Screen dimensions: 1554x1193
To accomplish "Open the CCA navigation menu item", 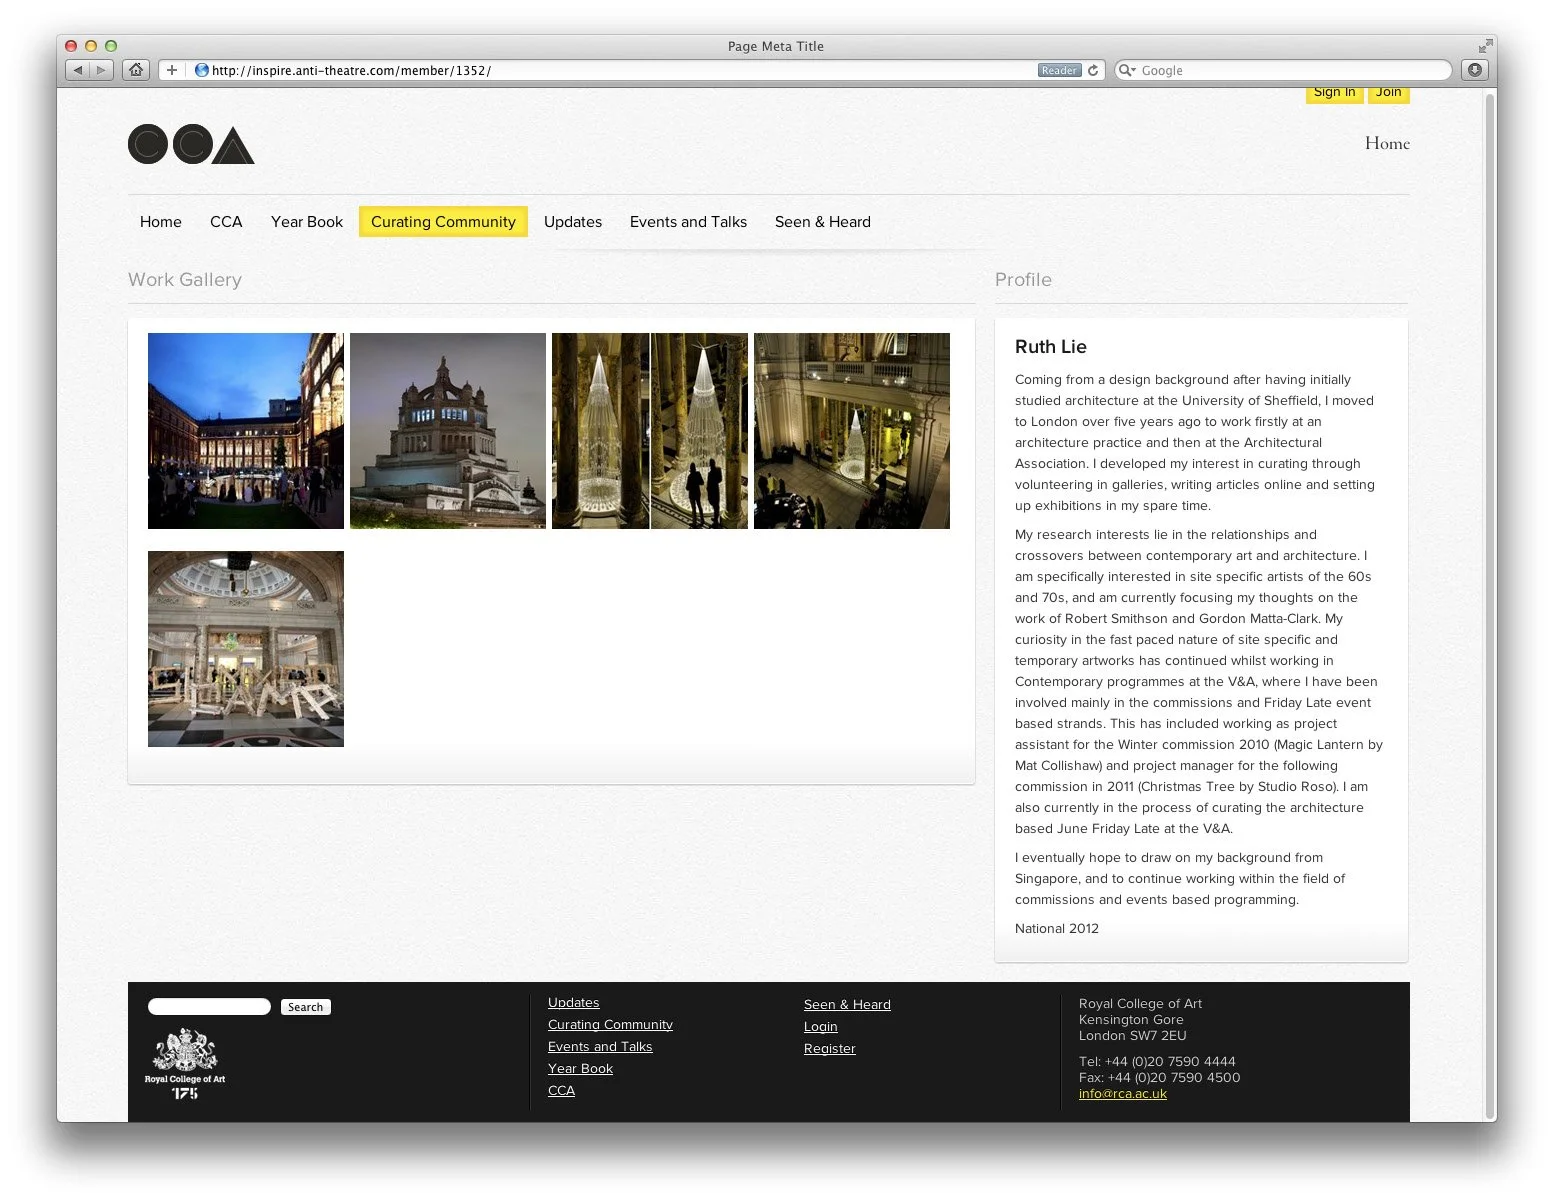I will [226, 222].
